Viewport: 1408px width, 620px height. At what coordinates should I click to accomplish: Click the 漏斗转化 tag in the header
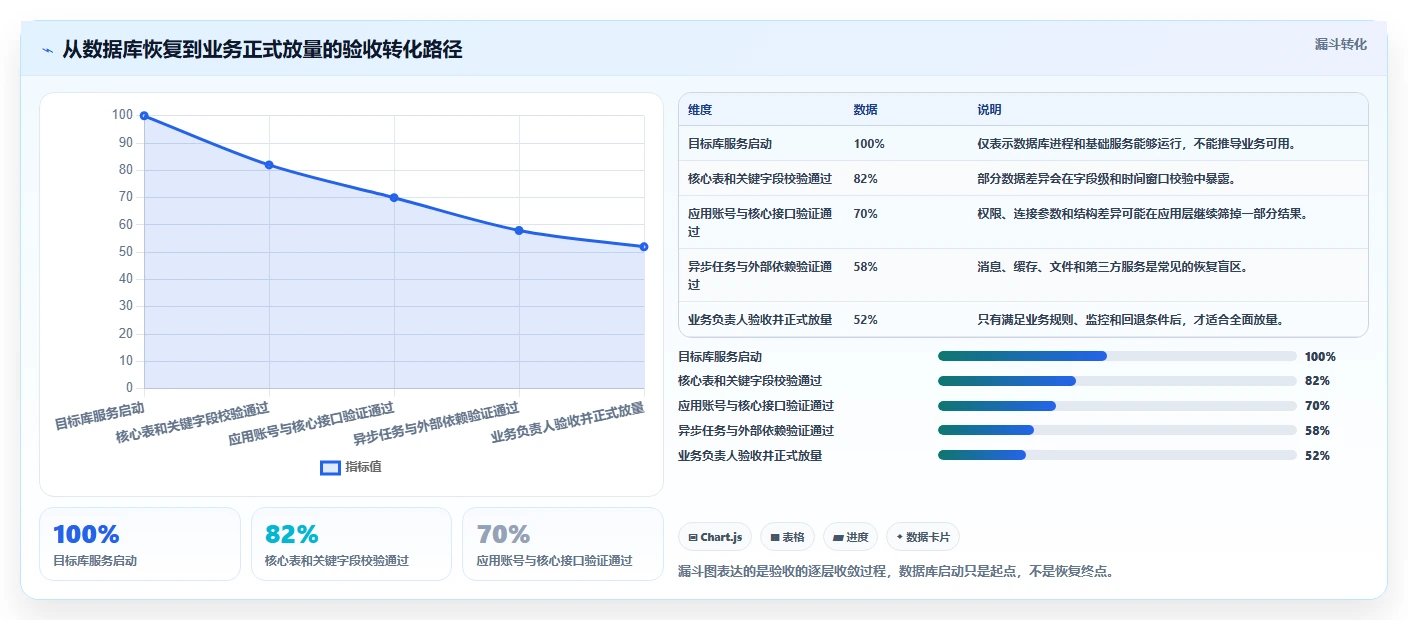click(x=1340, y=44)
